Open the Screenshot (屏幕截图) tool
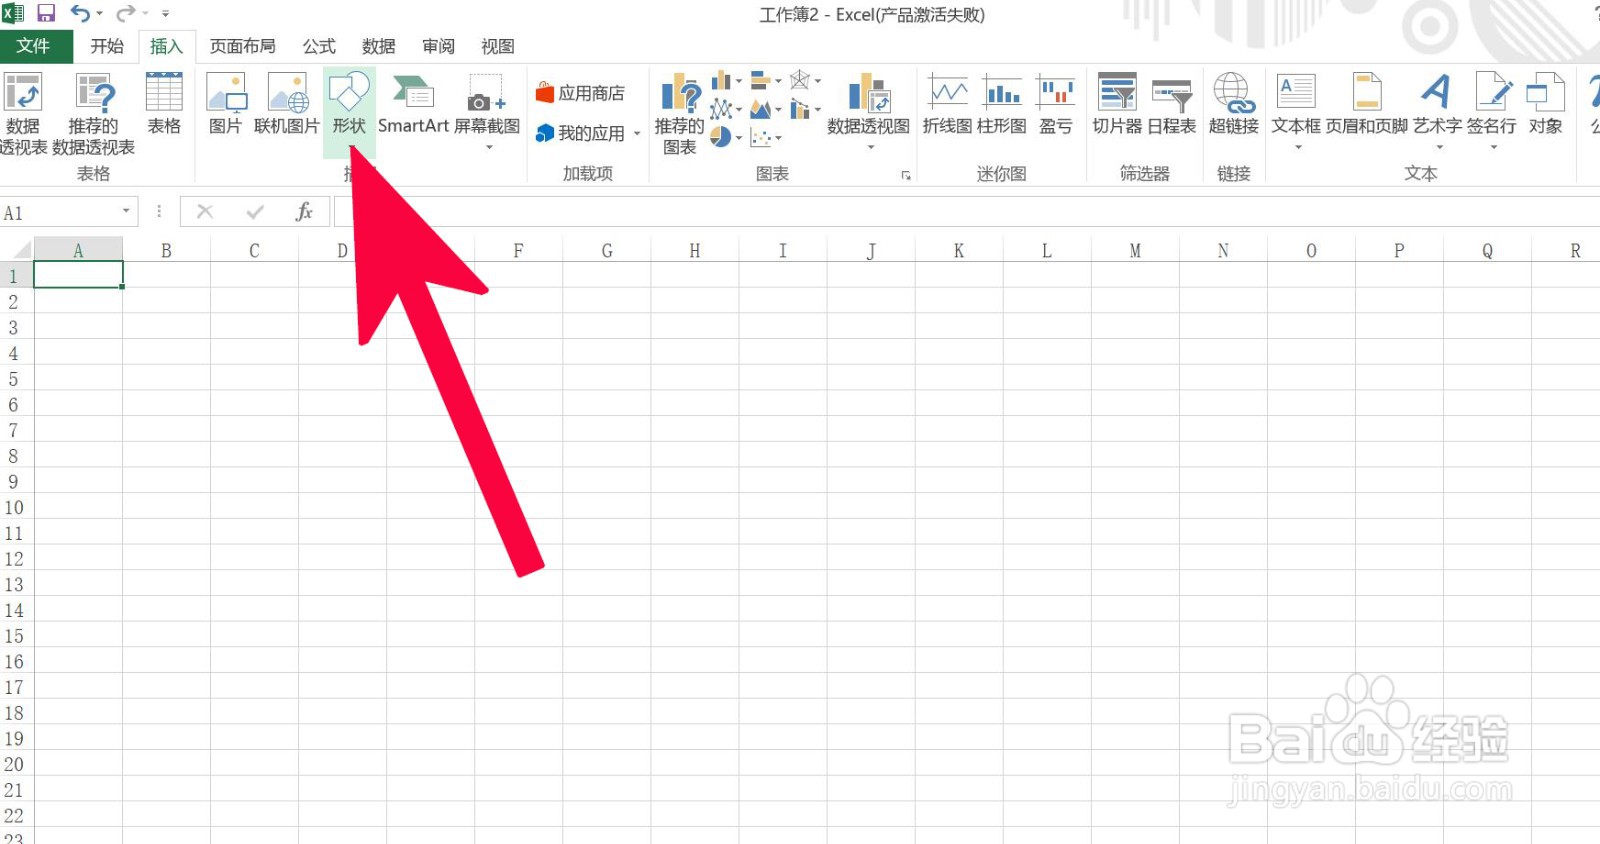The image size is (1600, 844). tap(487, 112)
